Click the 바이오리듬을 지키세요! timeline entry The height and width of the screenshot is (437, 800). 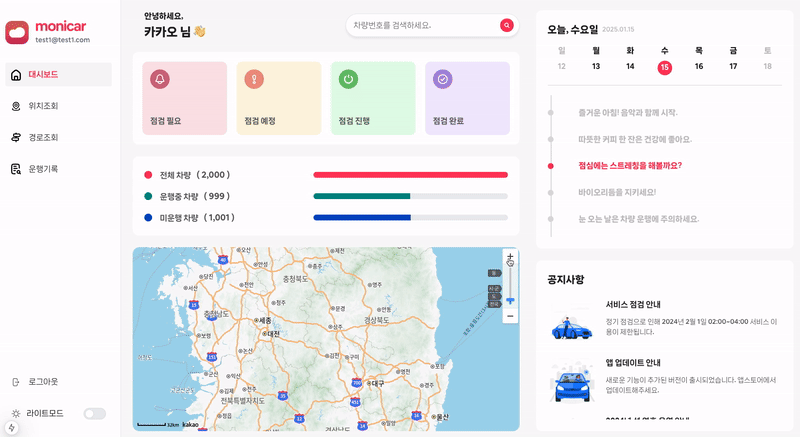pos(617,192)
